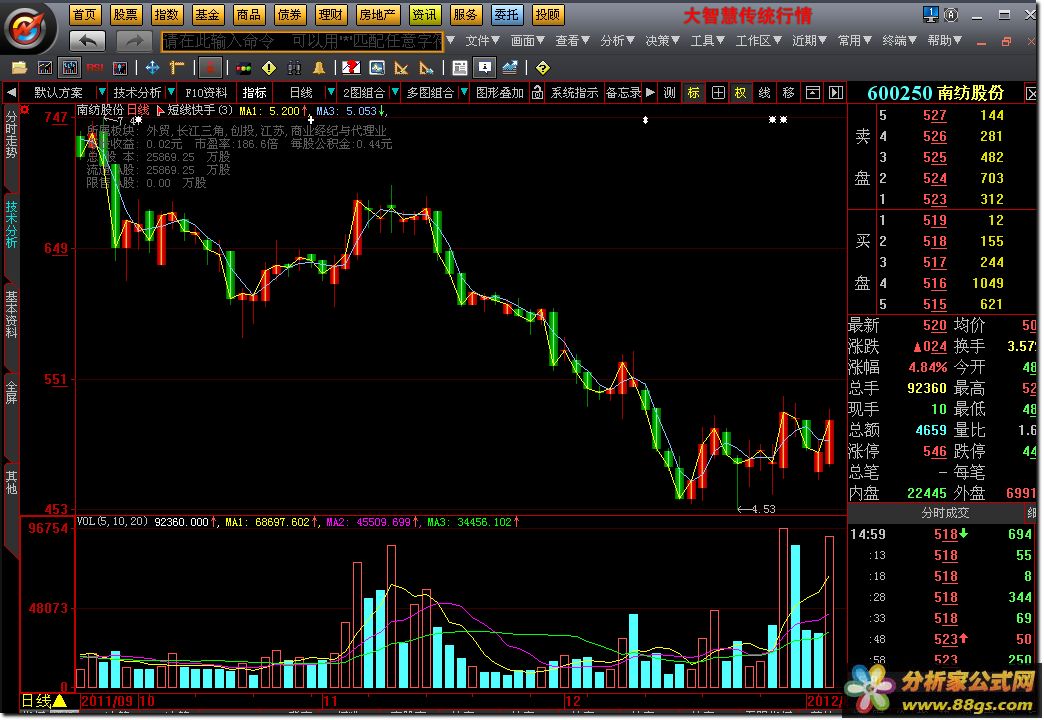Toggle the 测 measure button

coord(669,93)
